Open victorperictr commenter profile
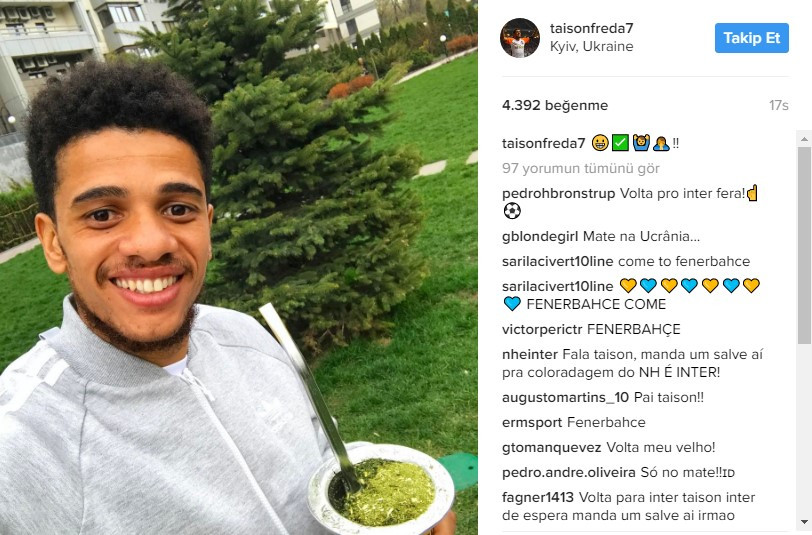 click(542, 329)
